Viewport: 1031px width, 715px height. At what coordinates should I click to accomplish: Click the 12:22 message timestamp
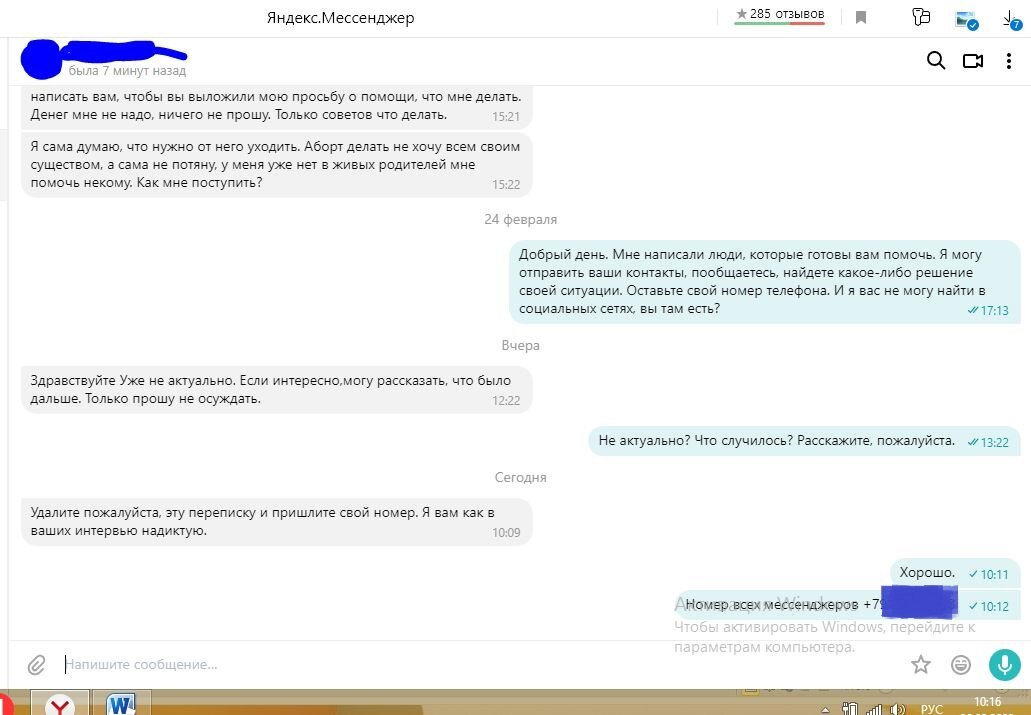point(506,401)
